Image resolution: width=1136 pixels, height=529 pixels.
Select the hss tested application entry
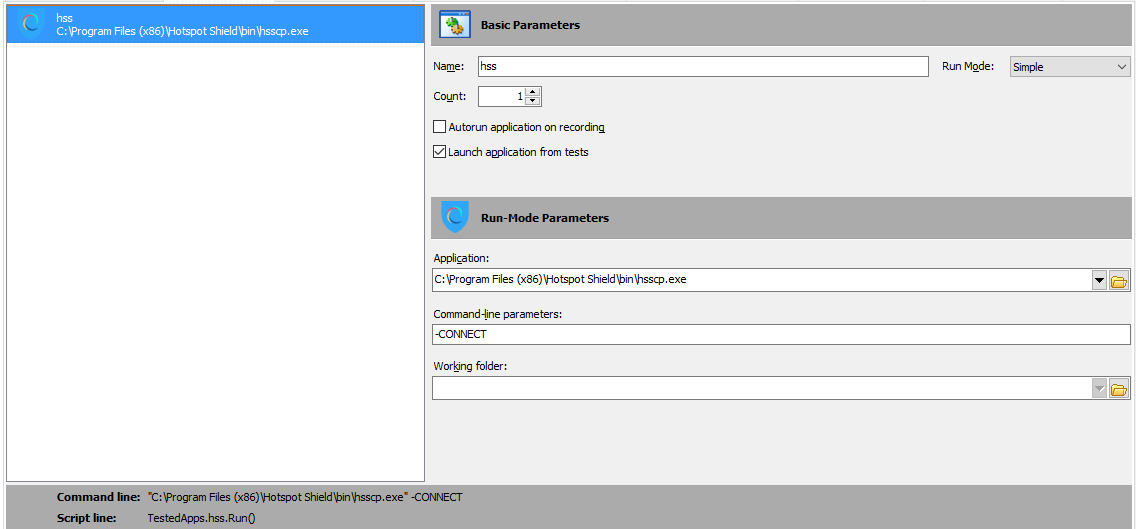pyautogui.click(x=215, y=23)
